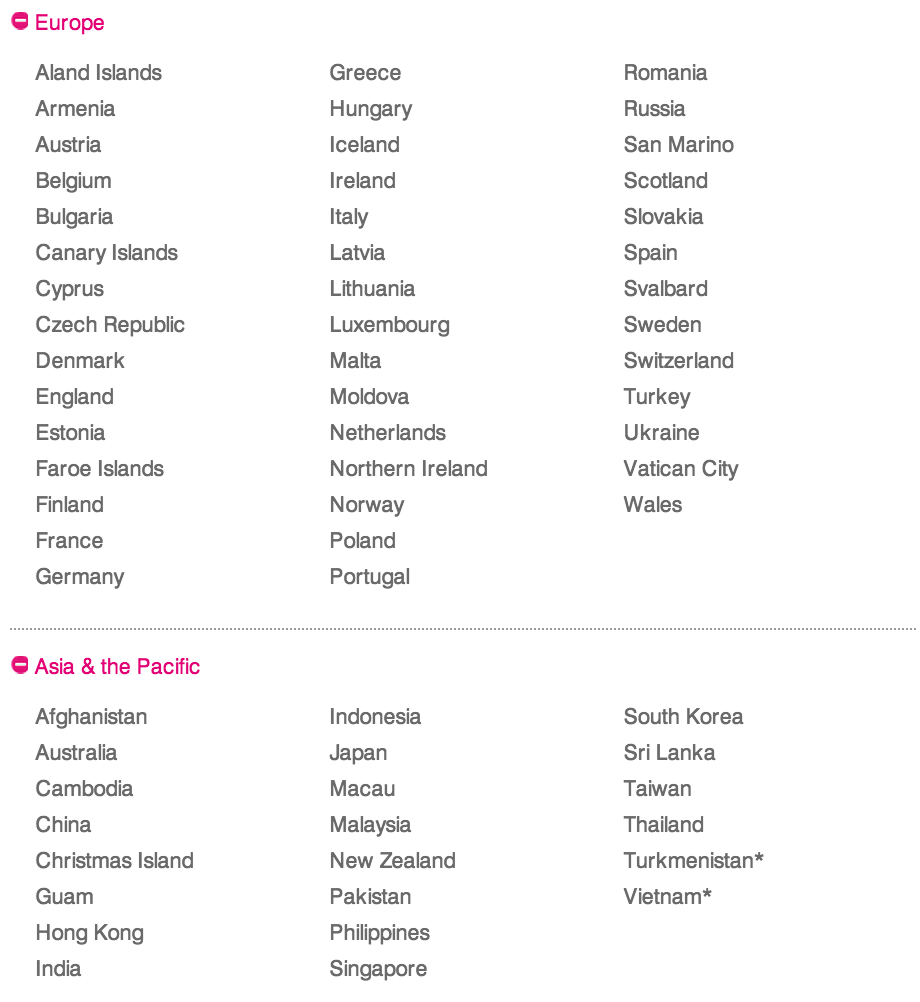Open the New Zealand link
Image resolution: width=920 pixels, height=1002 pixels.
(393, 861)
